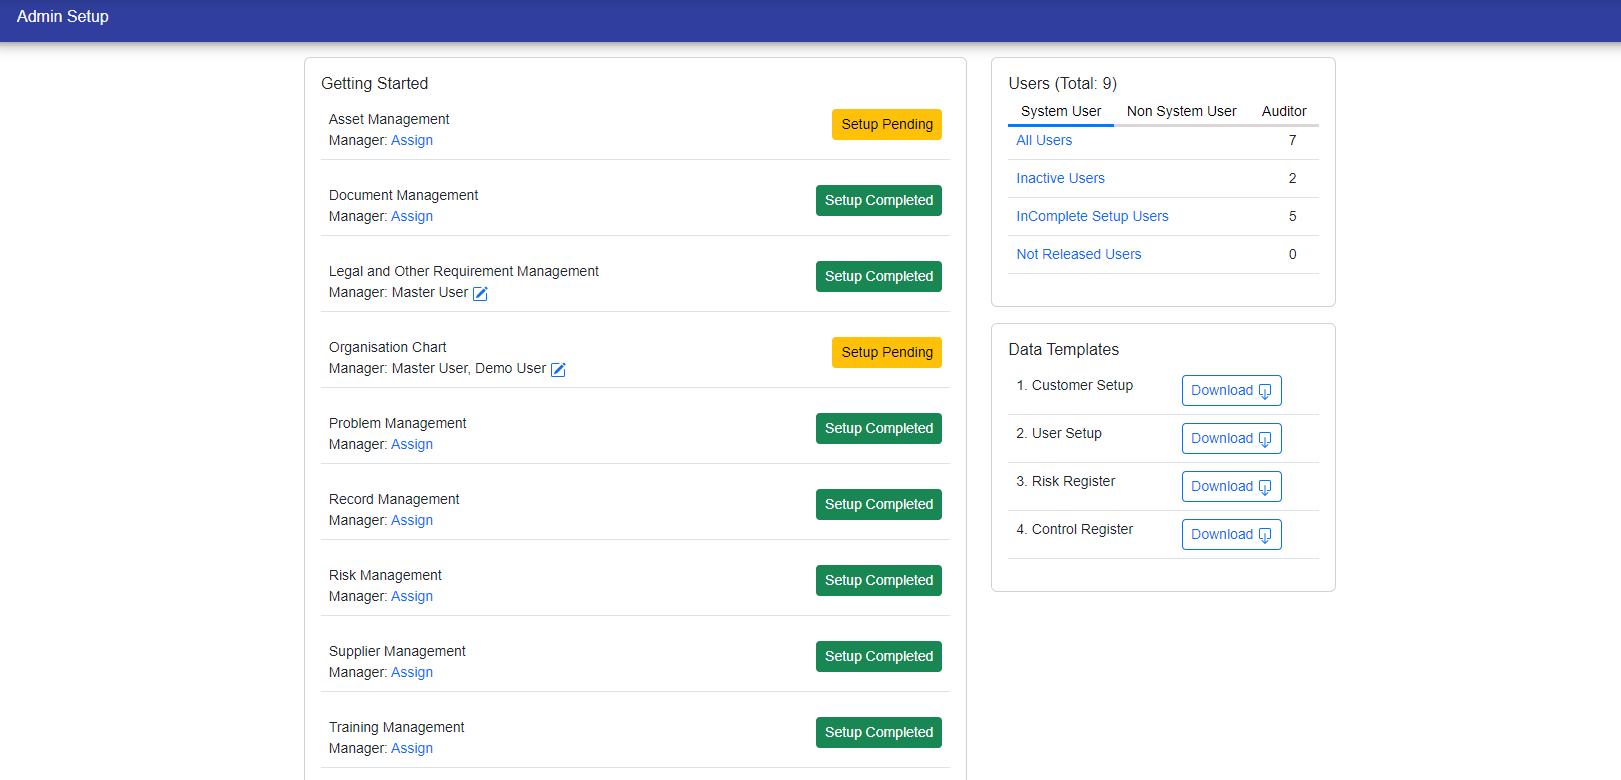Screen dimensions: 1621x780
Task: Switch to the Non System User tab
Action: (1181, 111)
